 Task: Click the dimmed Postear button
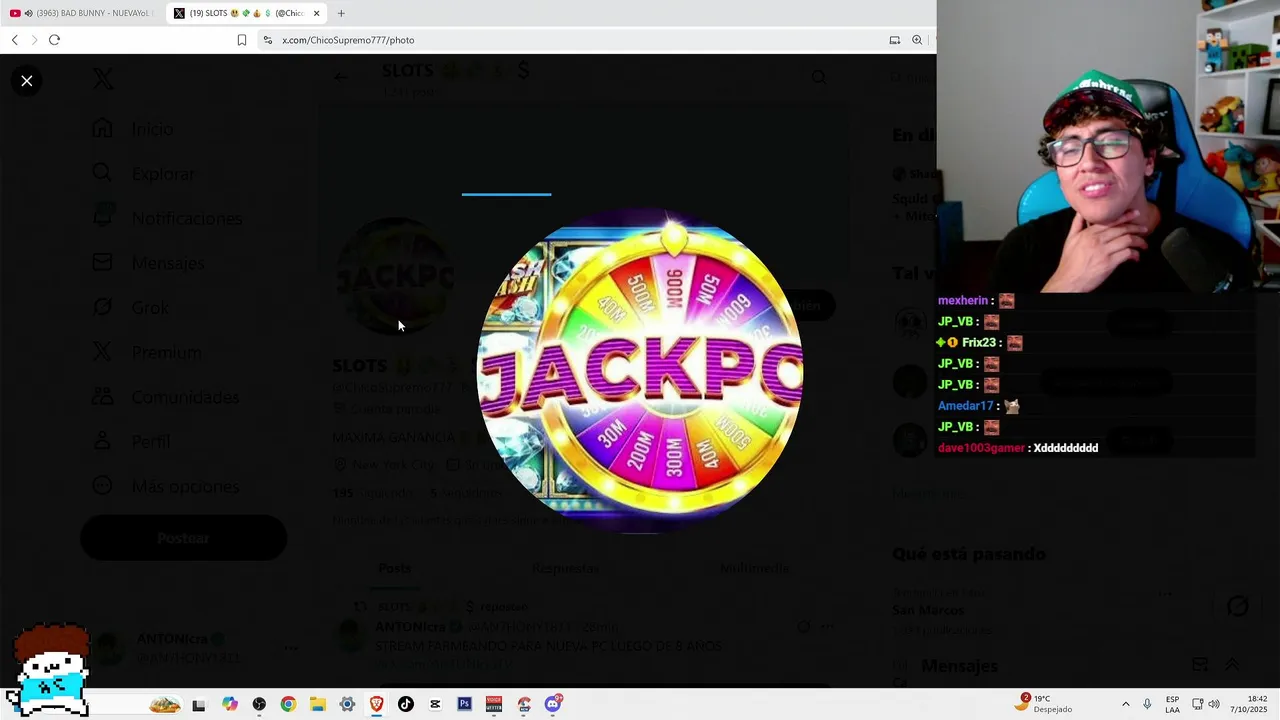click(x=183, y=538)
